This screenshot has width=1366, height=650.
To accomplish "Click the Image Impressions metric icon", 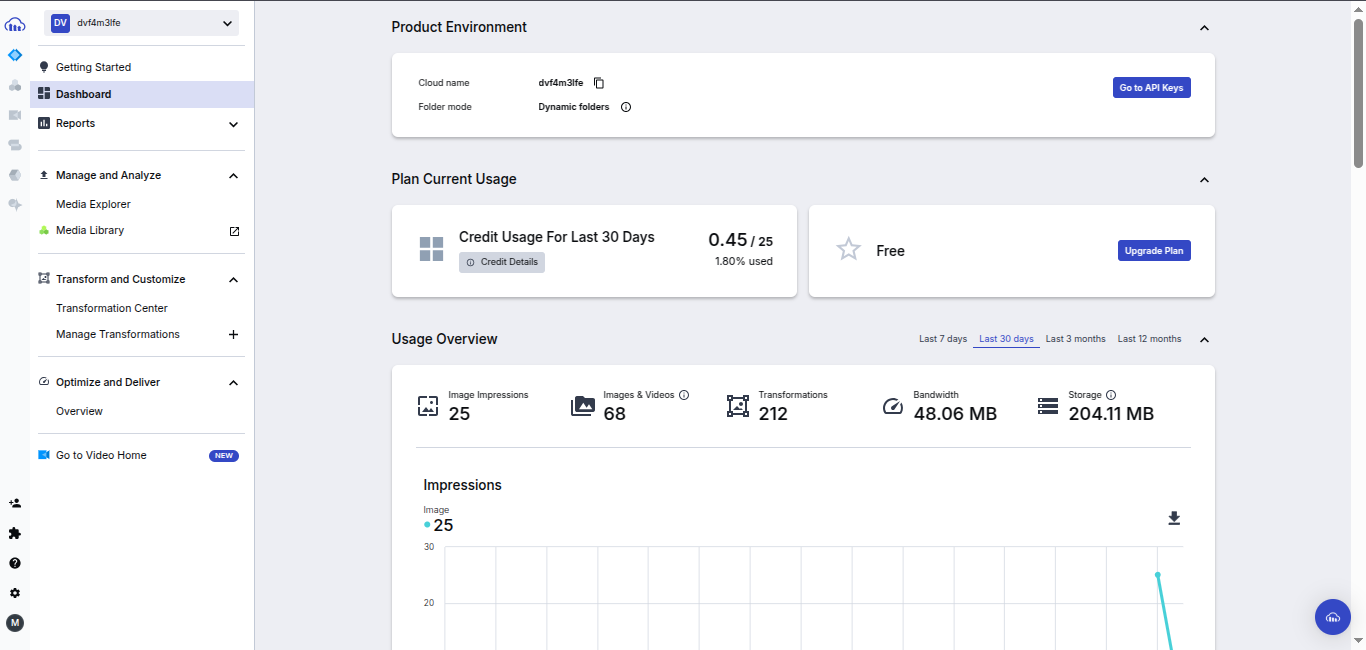I will 428,406.
